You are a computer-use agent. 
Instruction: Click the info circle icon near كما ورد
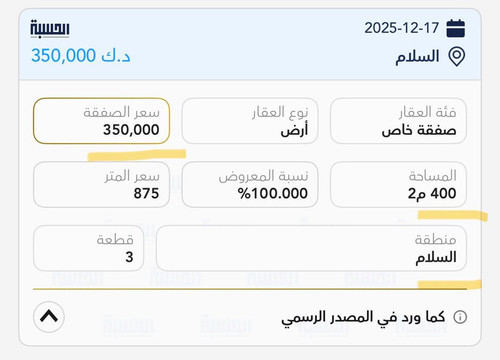(460, 317)
